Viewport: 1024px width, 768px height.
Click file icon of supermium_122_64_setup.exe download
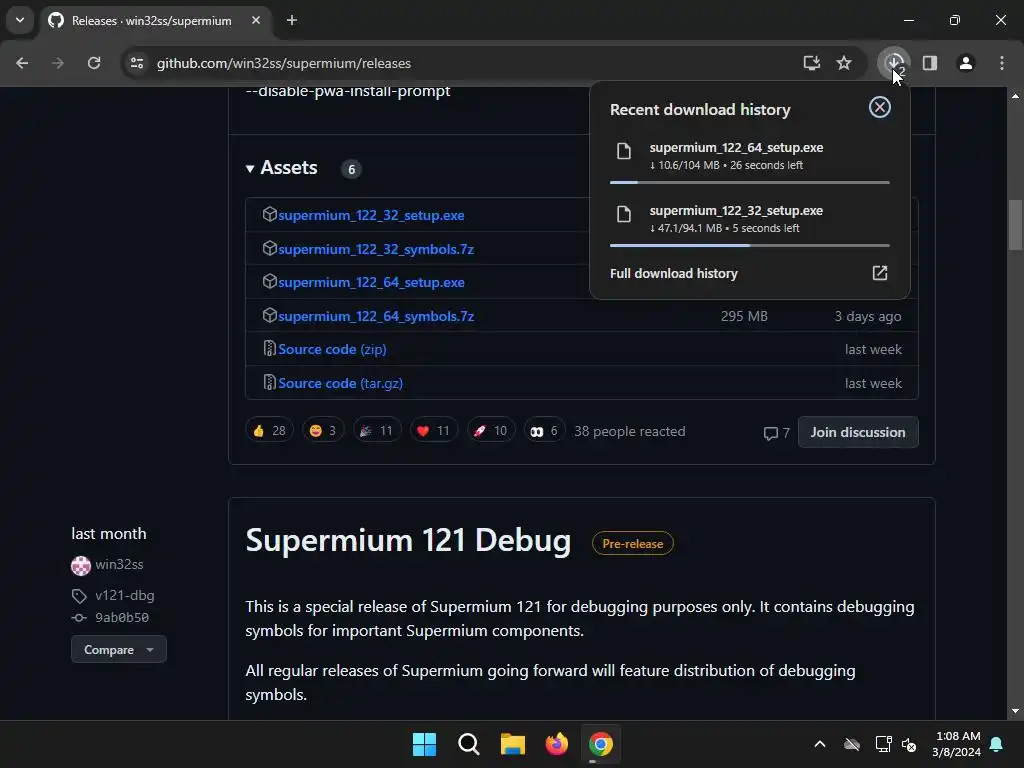click(x=624, y=152)
